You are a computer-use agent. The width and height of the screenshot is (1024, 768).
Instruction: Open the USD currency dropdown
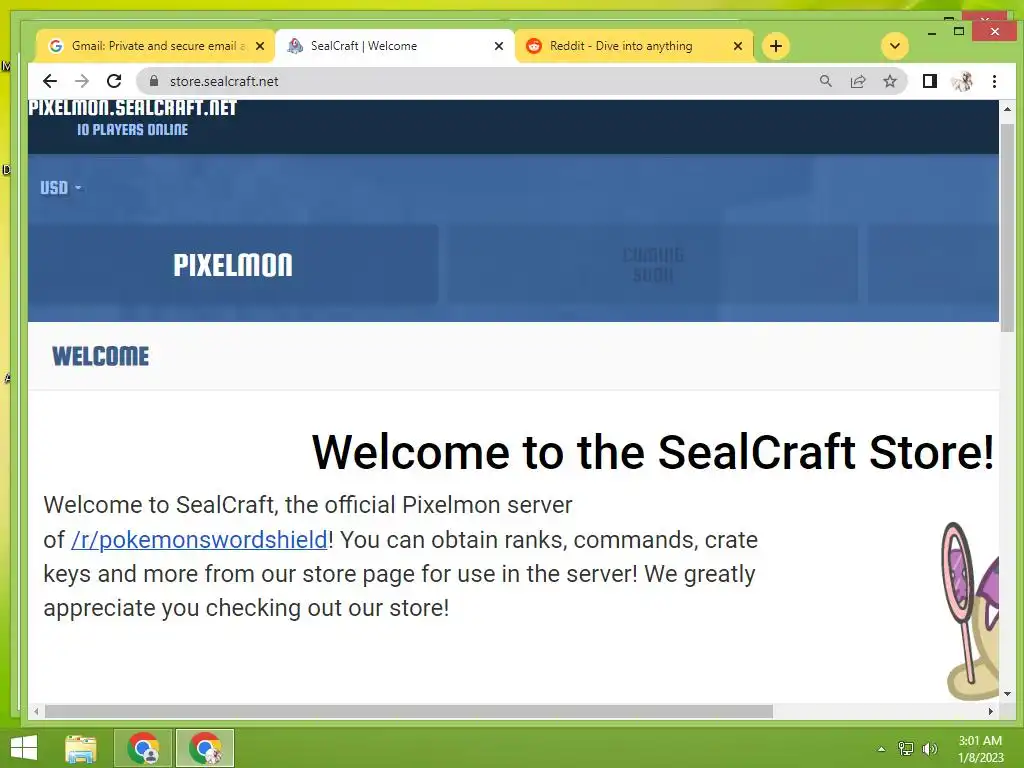tap(60, 187)
